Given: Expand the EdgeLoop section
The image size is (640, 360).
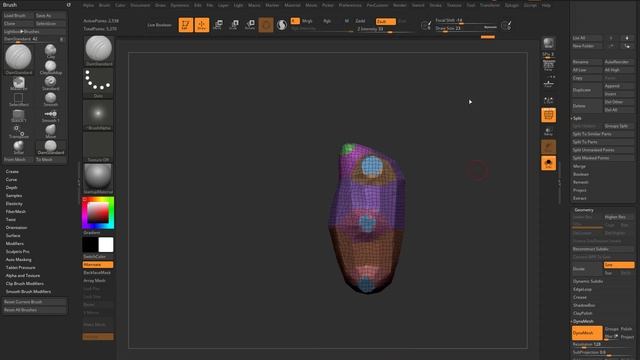Looking at the screenshot, I should point(582,289).
